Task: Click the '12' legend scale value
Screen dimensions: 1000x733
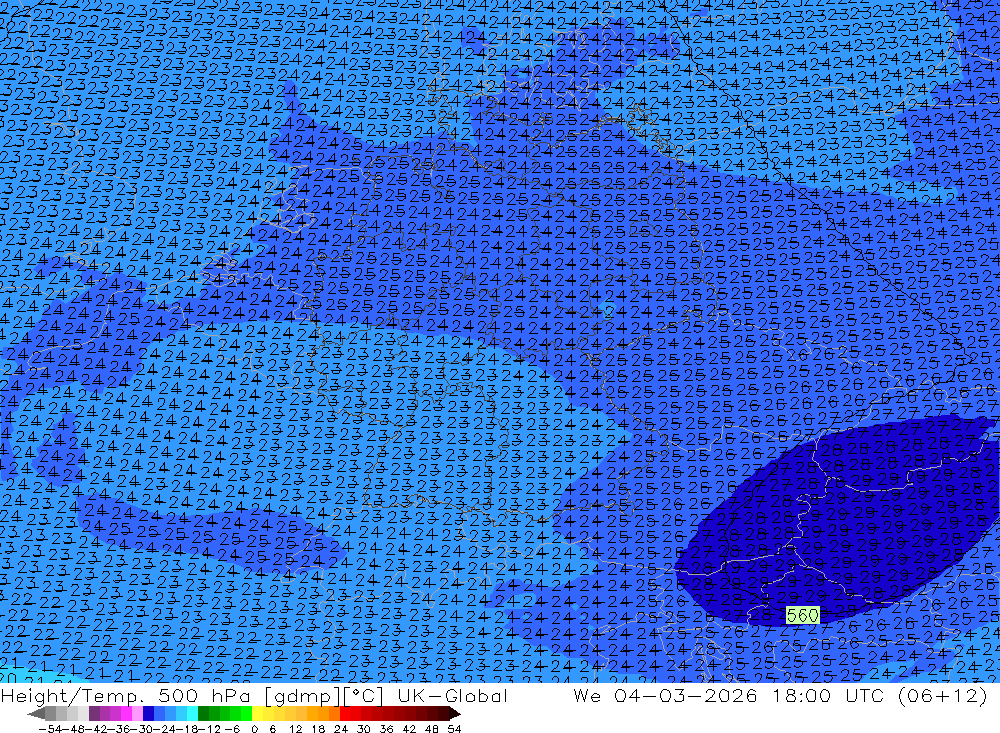Action: [x=296, y=729]
